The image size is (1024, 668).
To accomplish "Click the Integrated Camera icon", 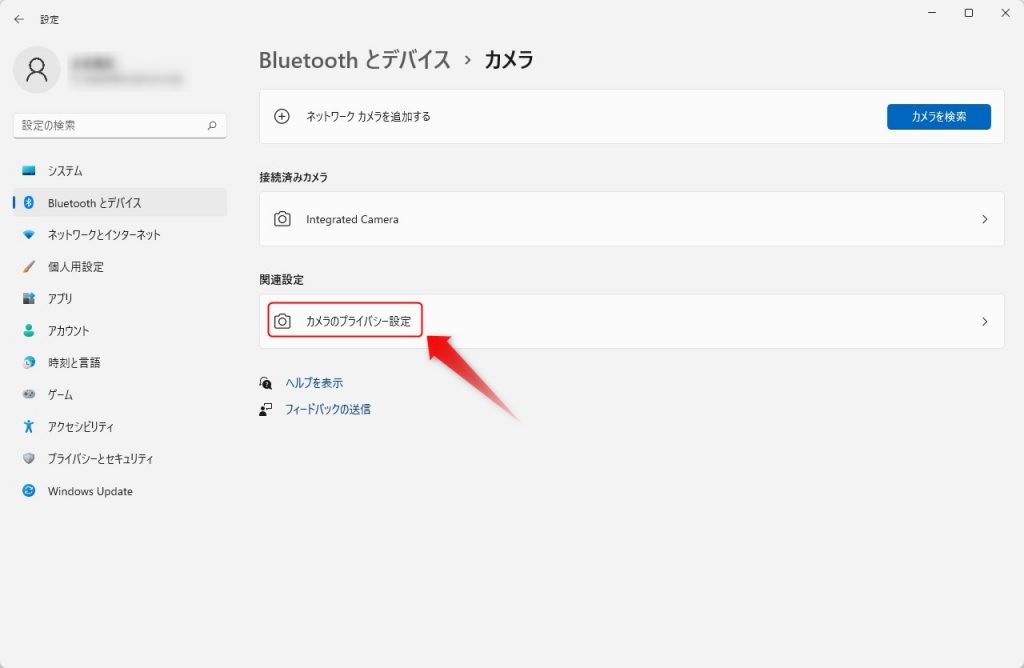I will (x=282, y=219).
